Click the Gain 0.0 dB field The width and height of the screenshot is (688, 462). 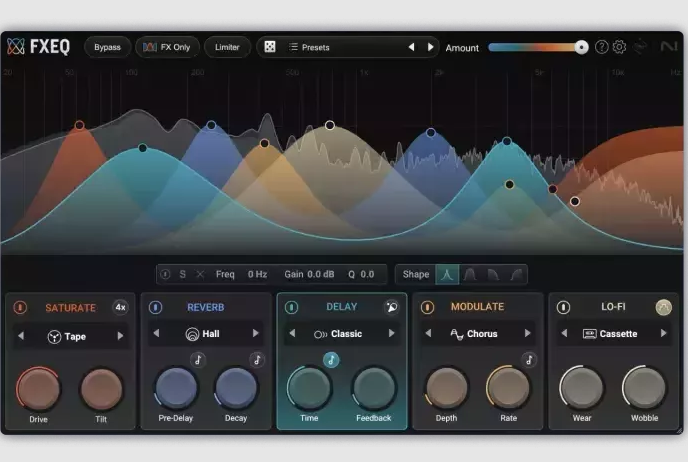click(x=309, y=275)
